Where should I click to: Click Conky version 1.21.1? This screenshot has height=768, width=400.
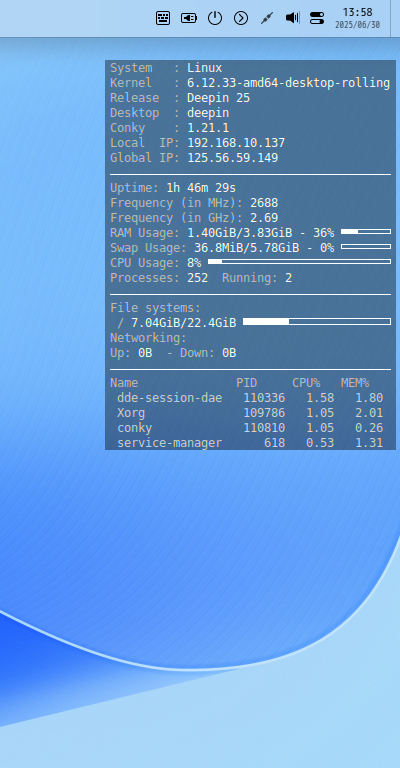pyautogui.click(x=208, y=128)
